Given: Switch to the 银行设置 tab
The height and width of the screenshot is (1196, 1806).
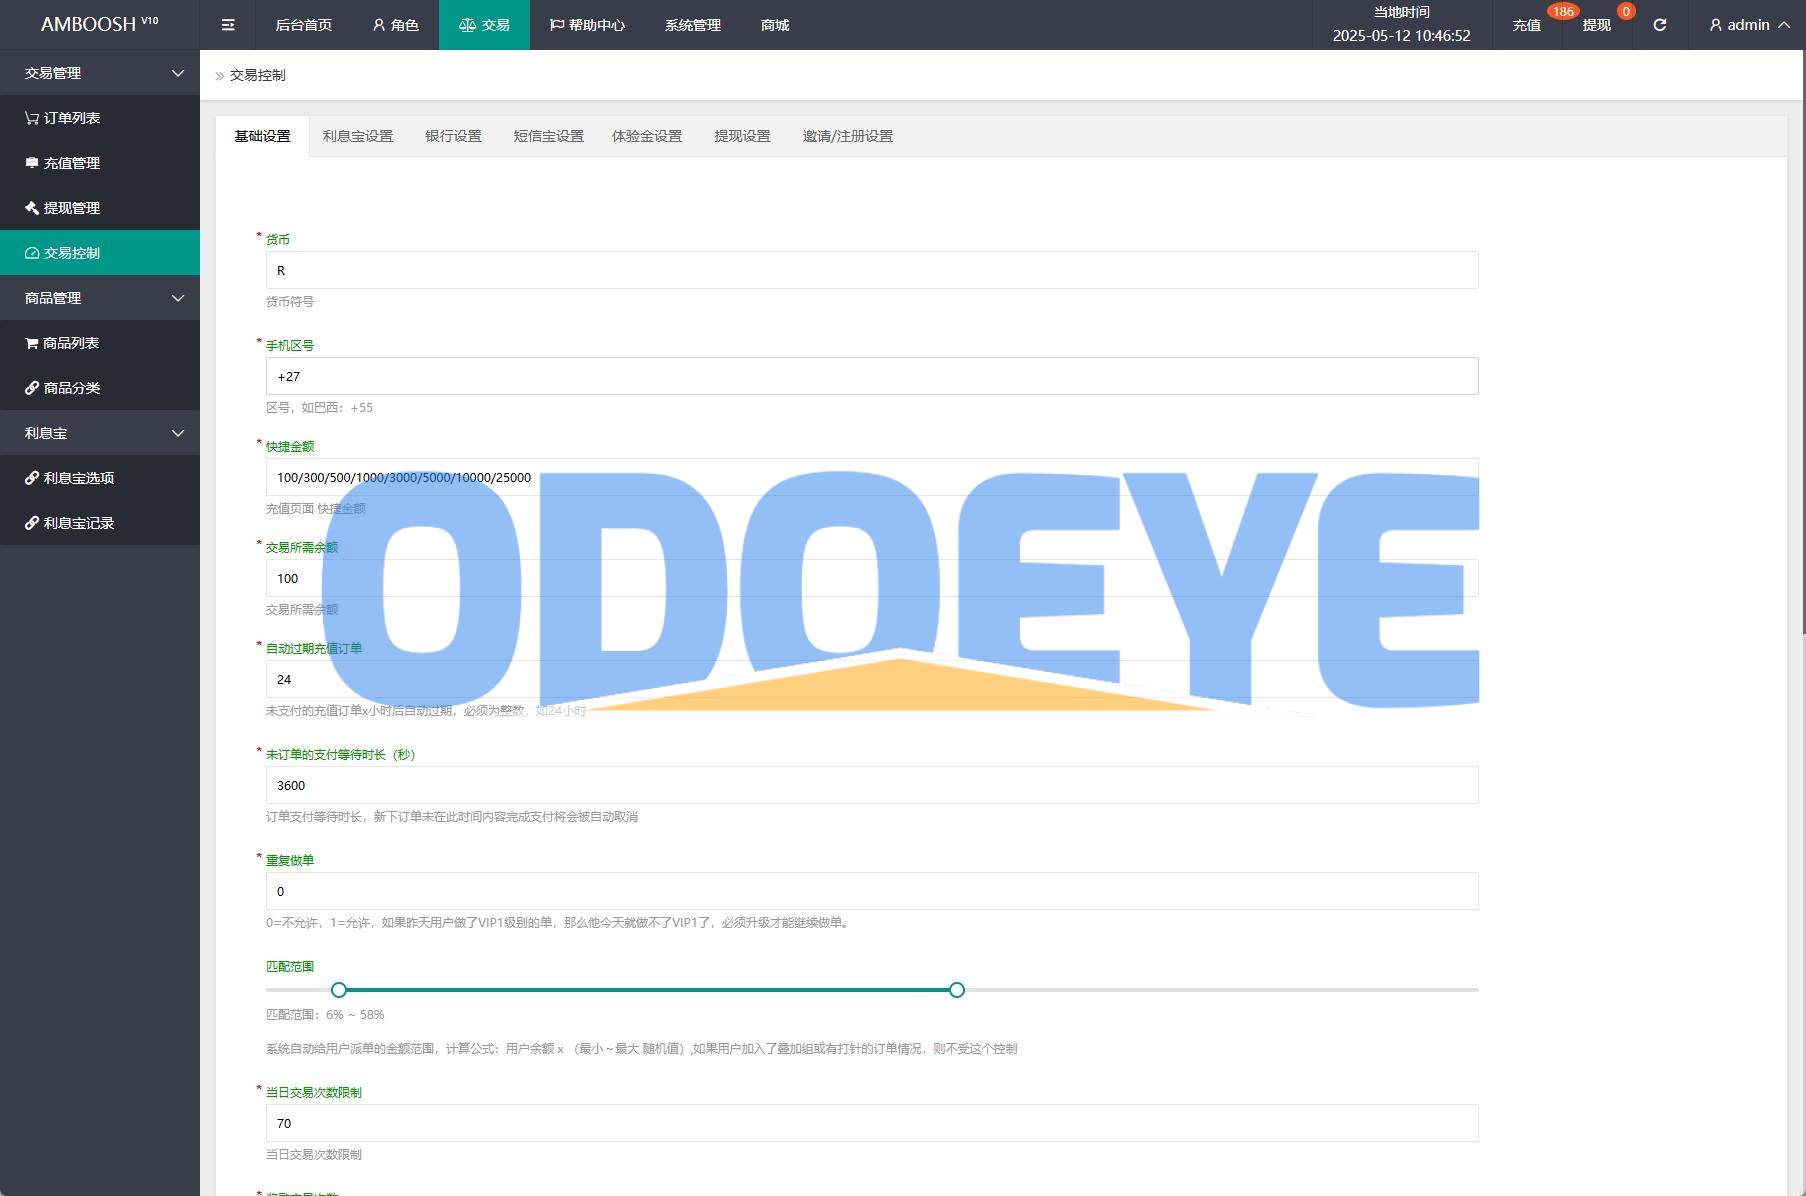Looking at the screenshot, I should [453, 136].
